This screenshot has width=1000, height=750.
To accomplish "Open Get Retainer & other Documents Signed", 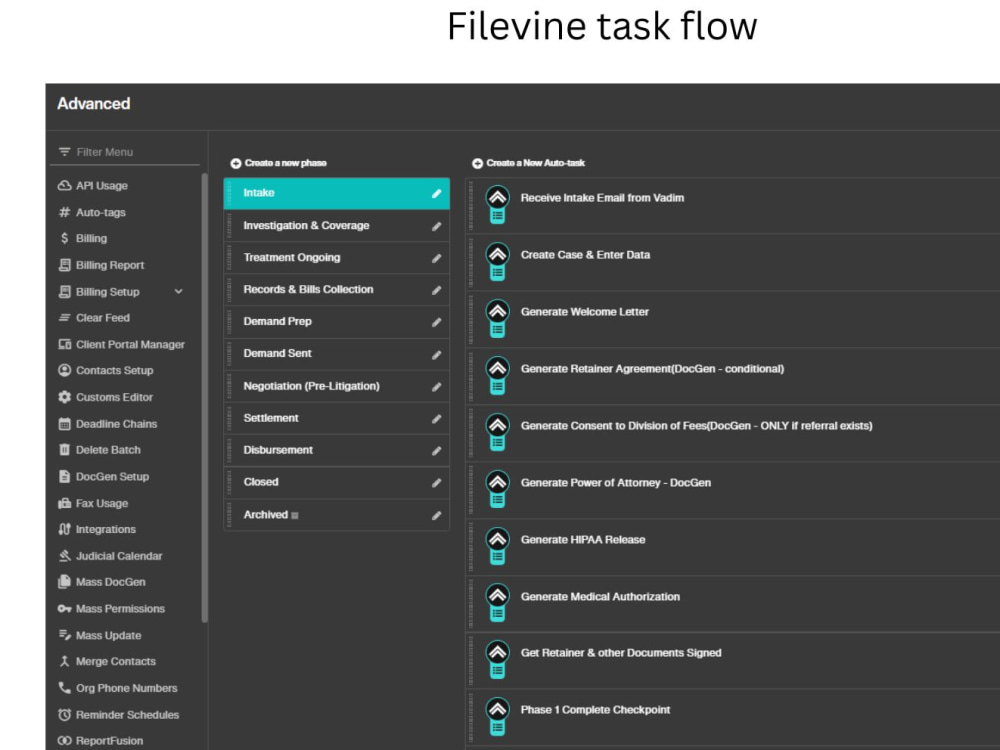I will (x=733, y=661).
